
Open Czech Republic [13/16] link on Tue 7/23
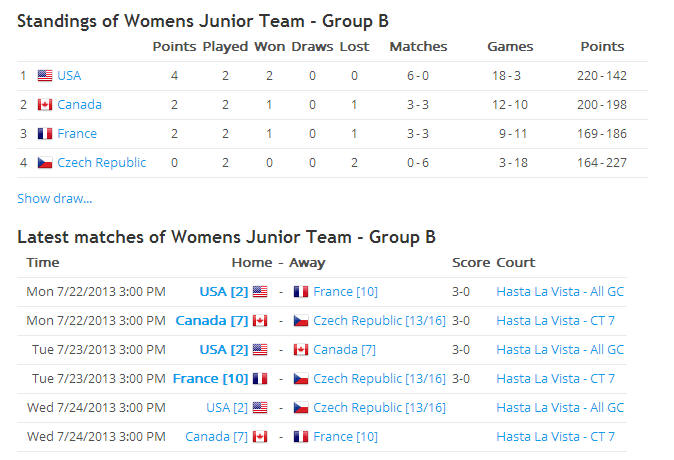380,379
